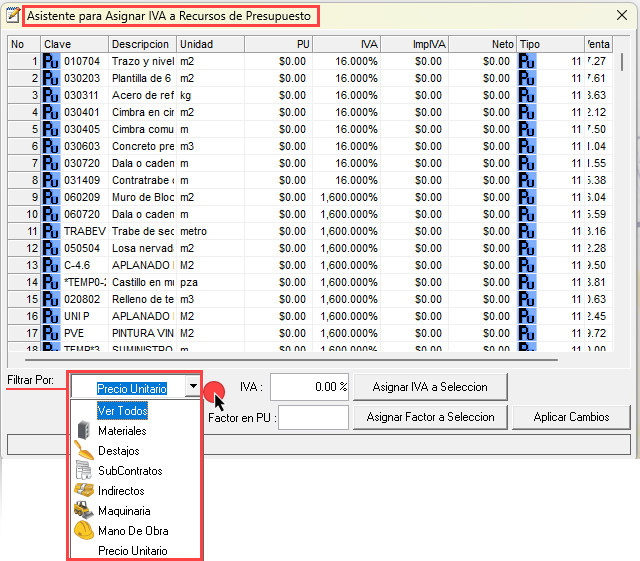
Task: Sort by the Clave column header
Action: pyautogui.click(x=75, y=44)
